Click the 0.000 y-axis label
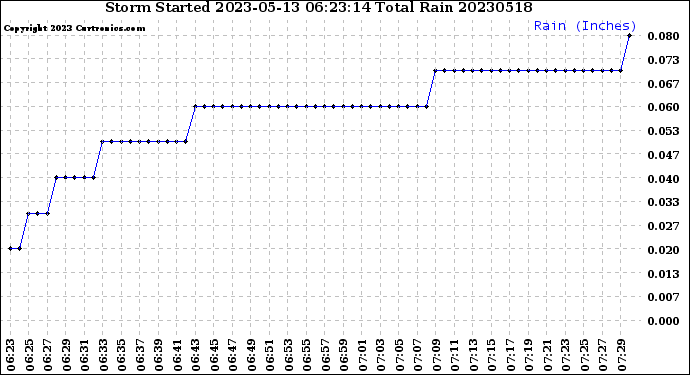The height and width of the screenshot is (375, 690). (x=663, y=321)
